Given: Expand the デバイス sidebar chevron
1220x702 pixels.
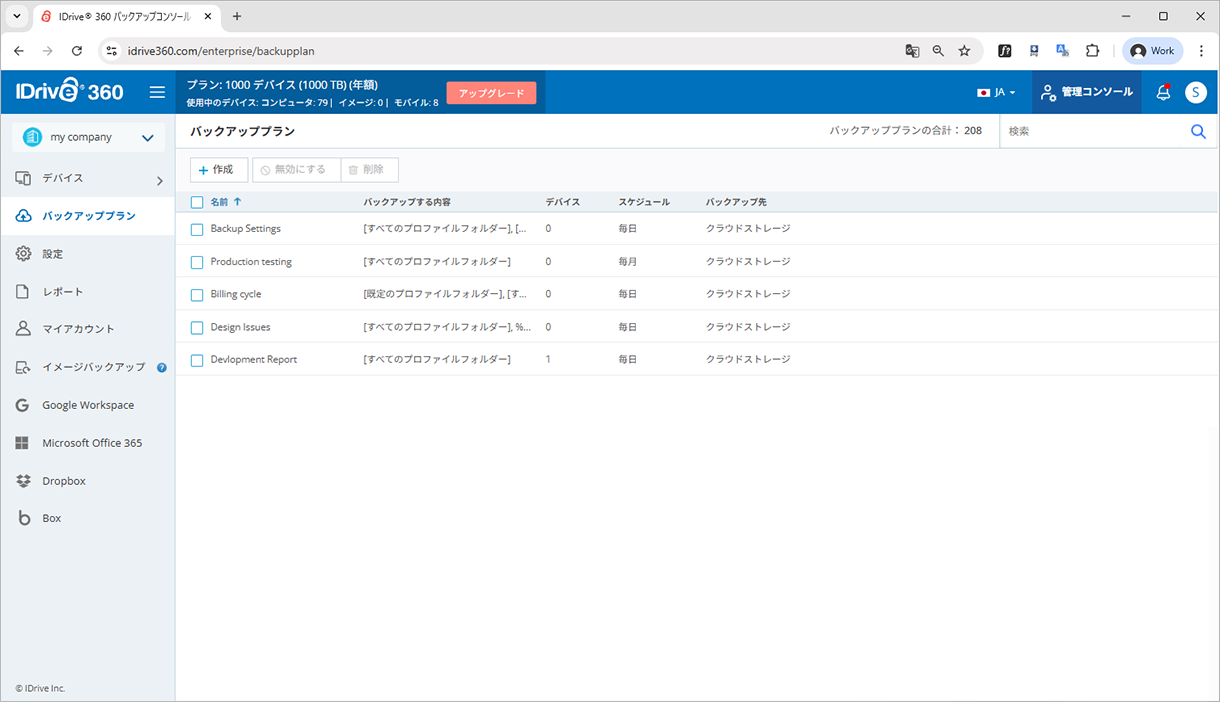Looking at the screenshot, I should click(158, 183).
